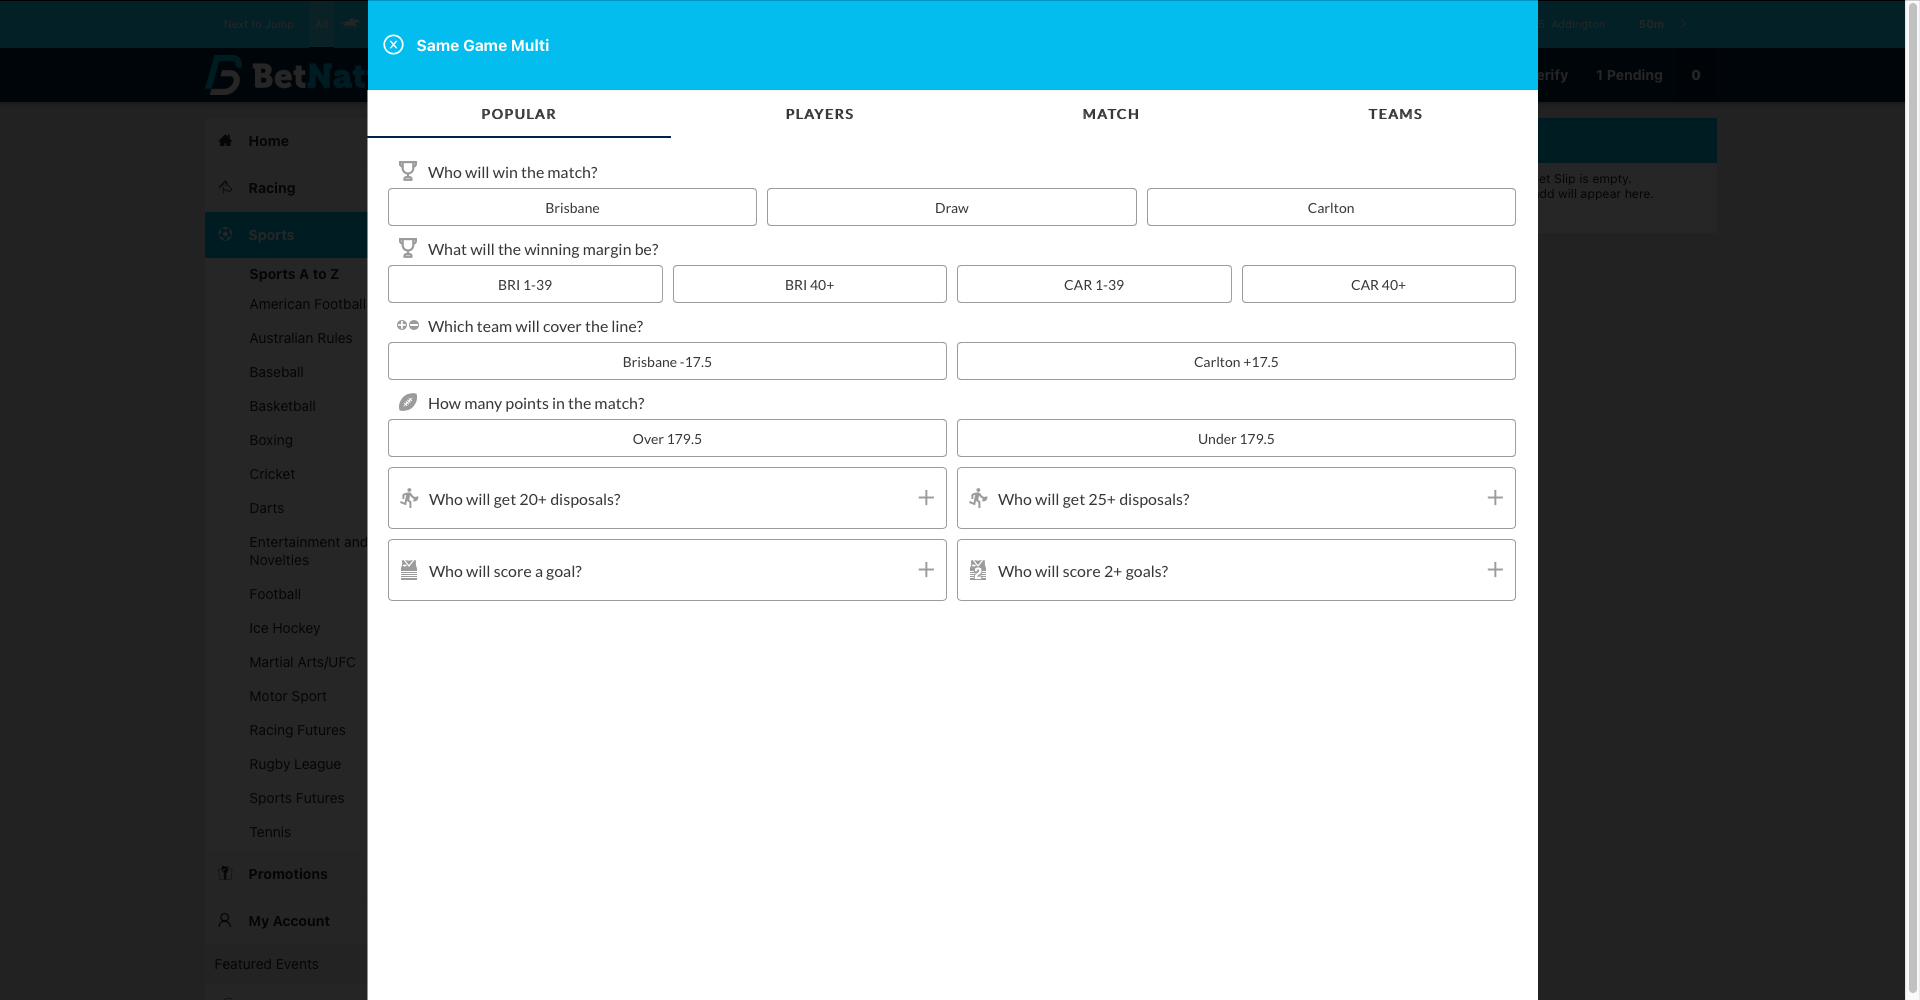Click the trophy icon beside match winner question
The image size is (1920, 1000).
pos(407,171)
